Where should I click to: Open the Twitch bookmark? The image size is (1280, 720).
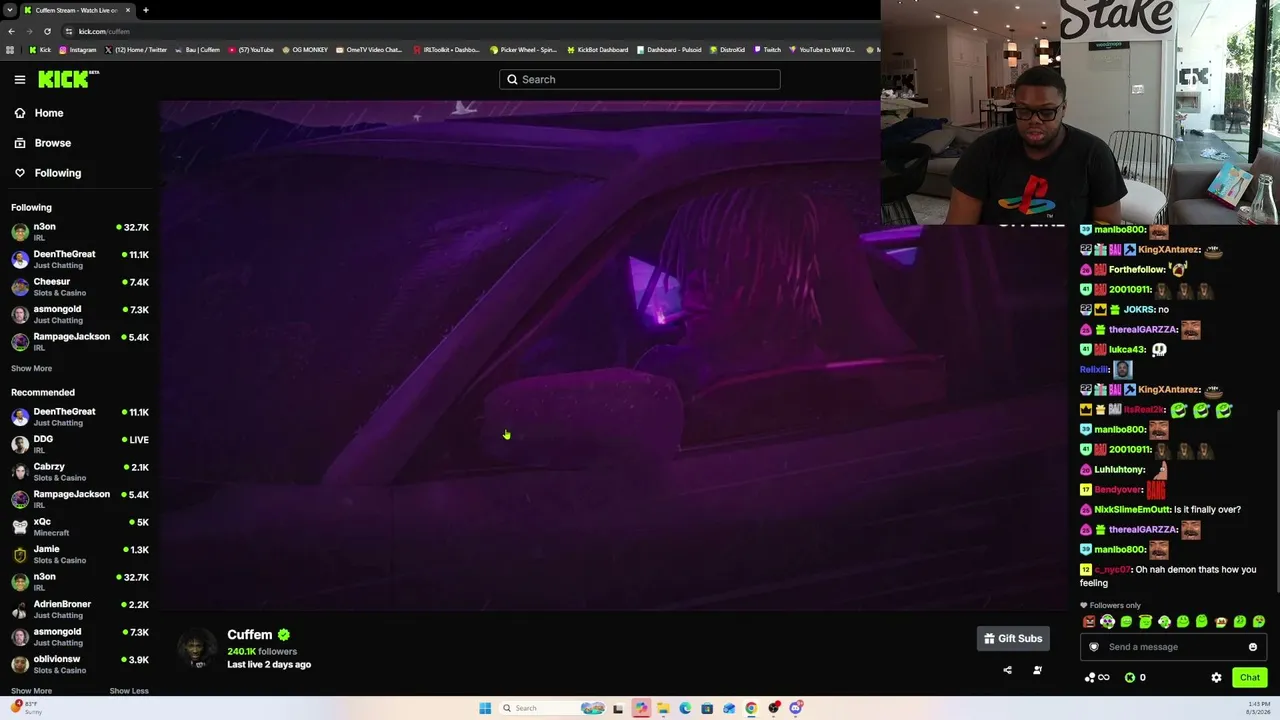coord(767,50)
